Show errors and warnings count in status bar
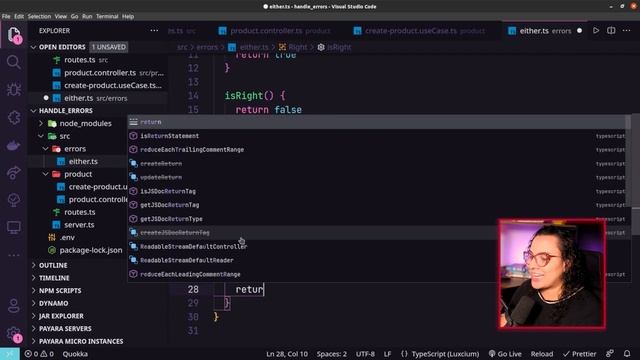 (39, 354)
